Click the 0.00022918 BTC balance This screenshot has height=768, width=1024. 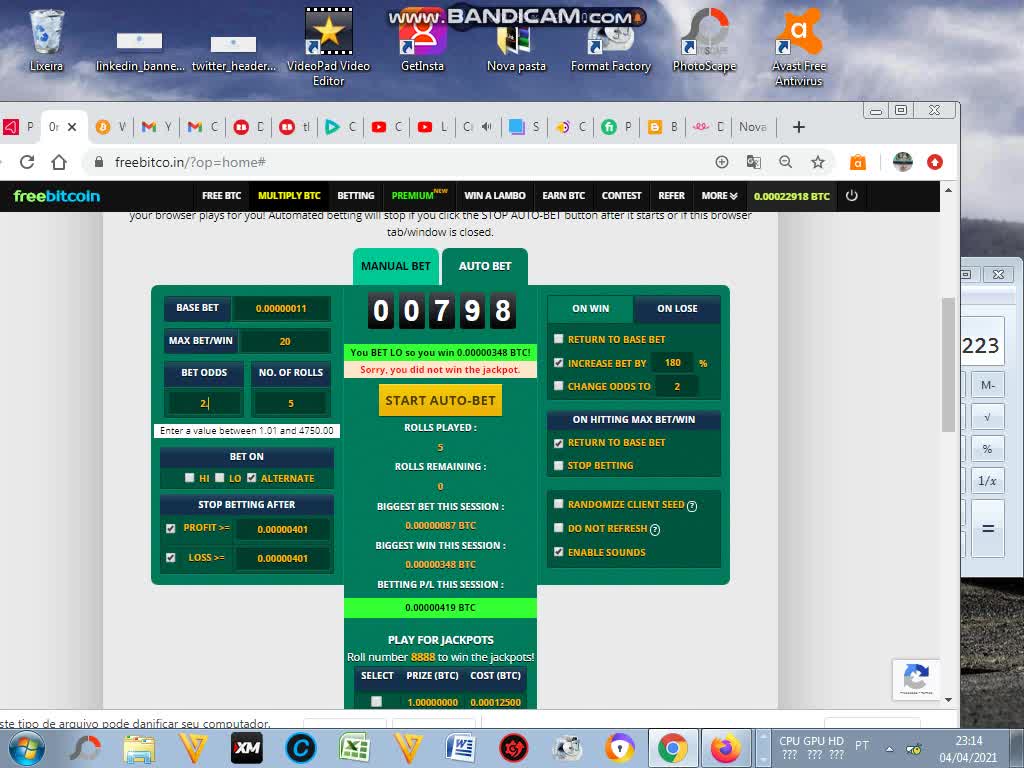(x=792, y=196)
